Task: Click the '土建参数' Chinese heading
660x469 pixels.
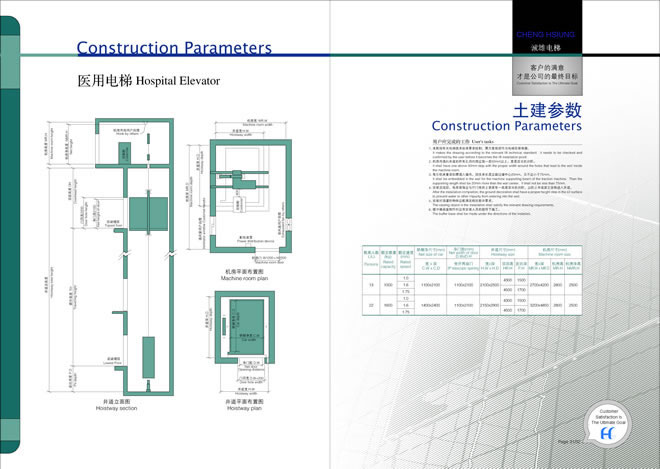Action: 547,110
